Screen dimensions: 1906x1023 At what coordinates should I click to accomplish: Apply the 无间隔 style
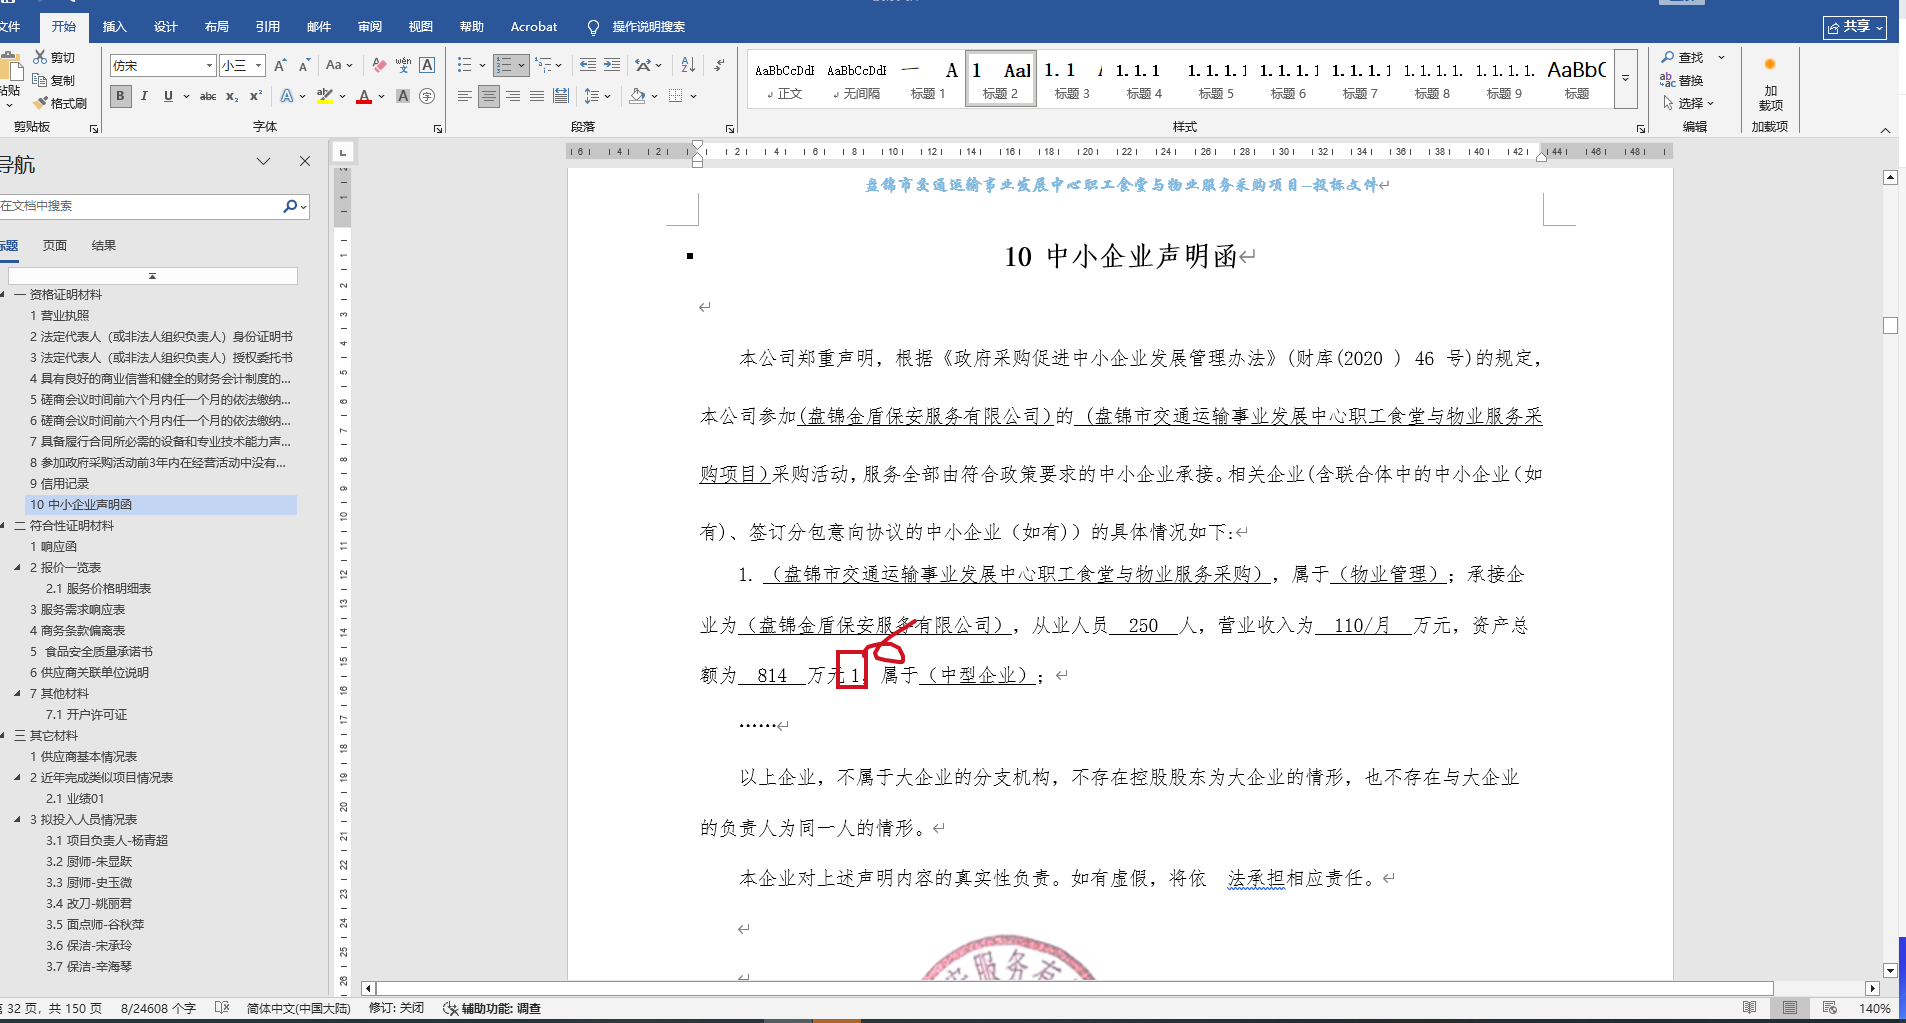857,78
